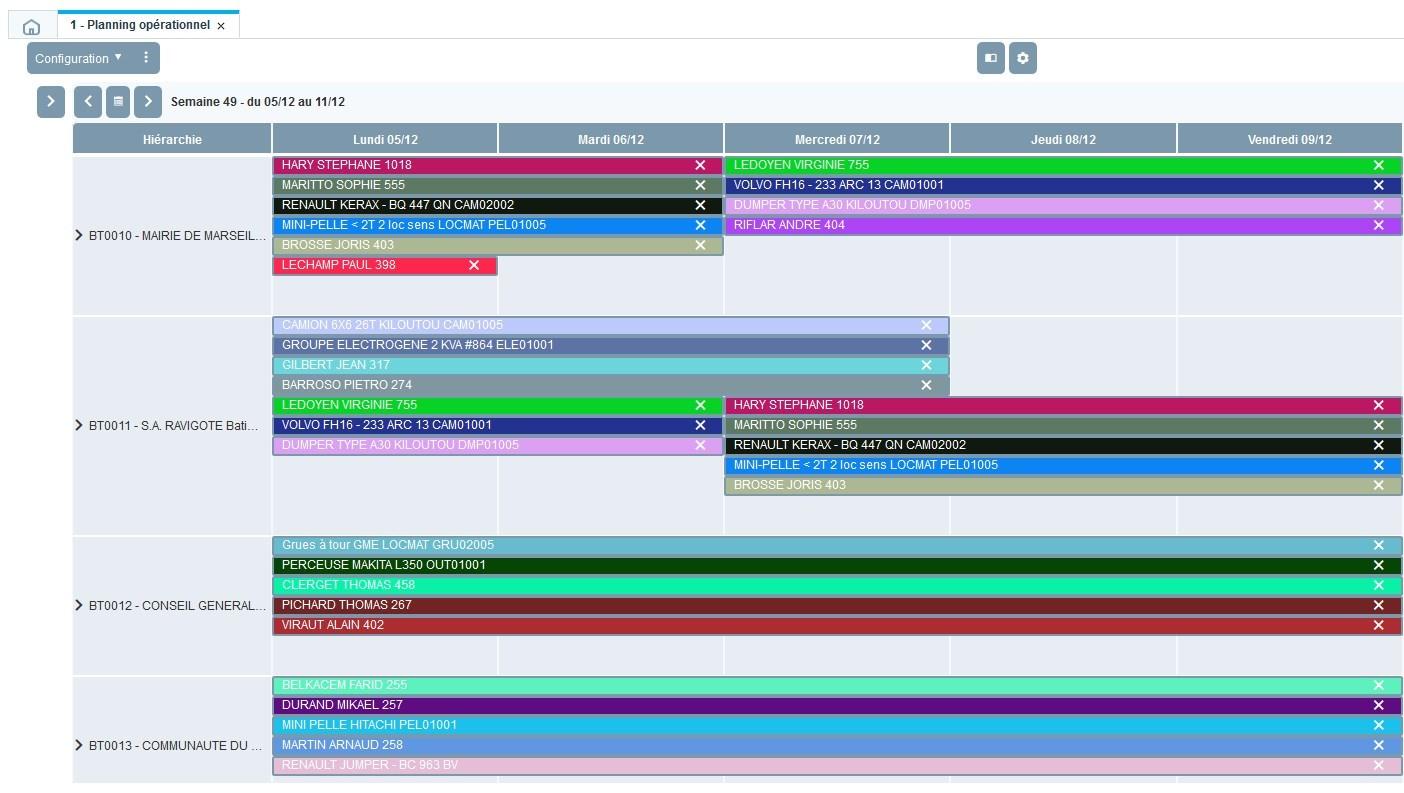Select VIRAUT ALAIN 402 task bar
Viewport: 1404px width, 793px height.
coord(837,625)
